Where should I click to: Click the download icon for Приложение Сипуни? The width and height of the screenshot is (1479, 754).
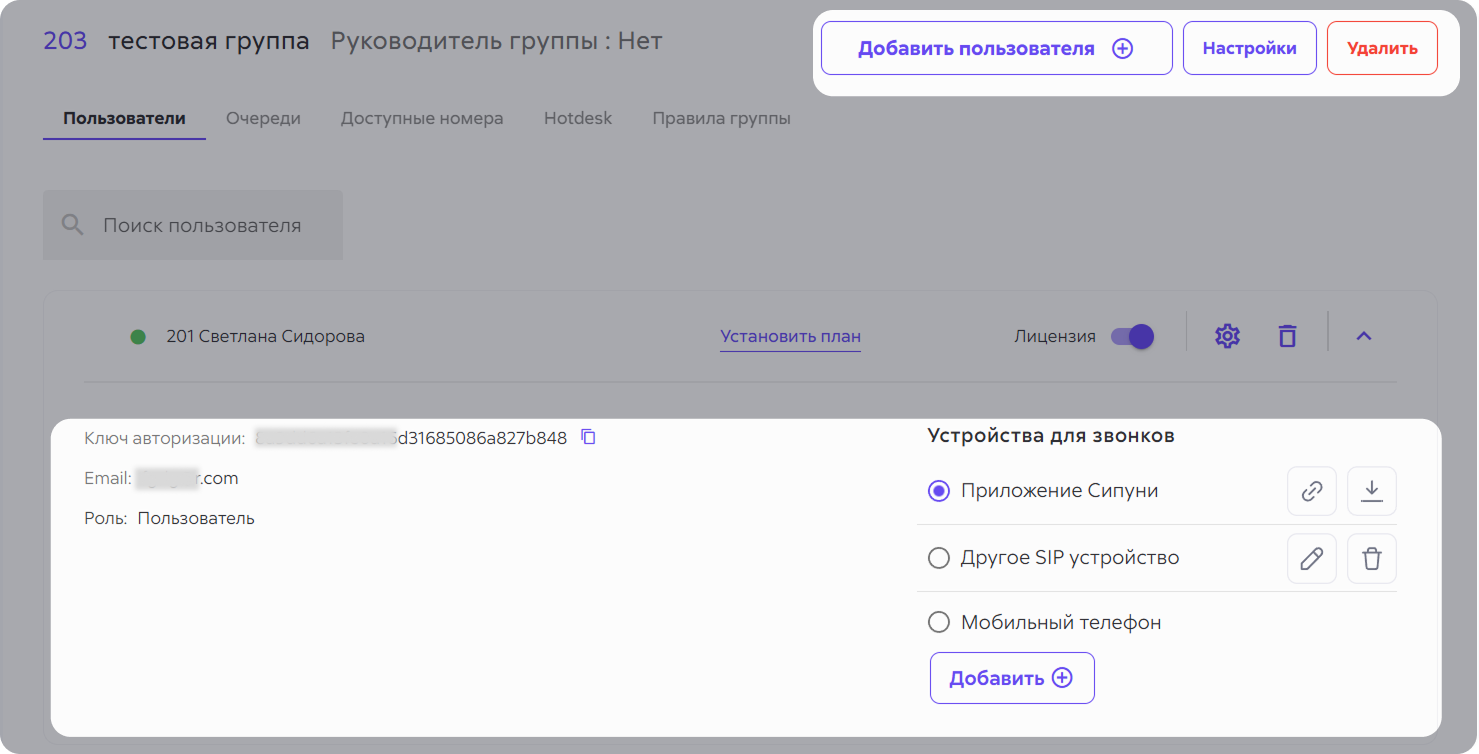point(1371,491)
